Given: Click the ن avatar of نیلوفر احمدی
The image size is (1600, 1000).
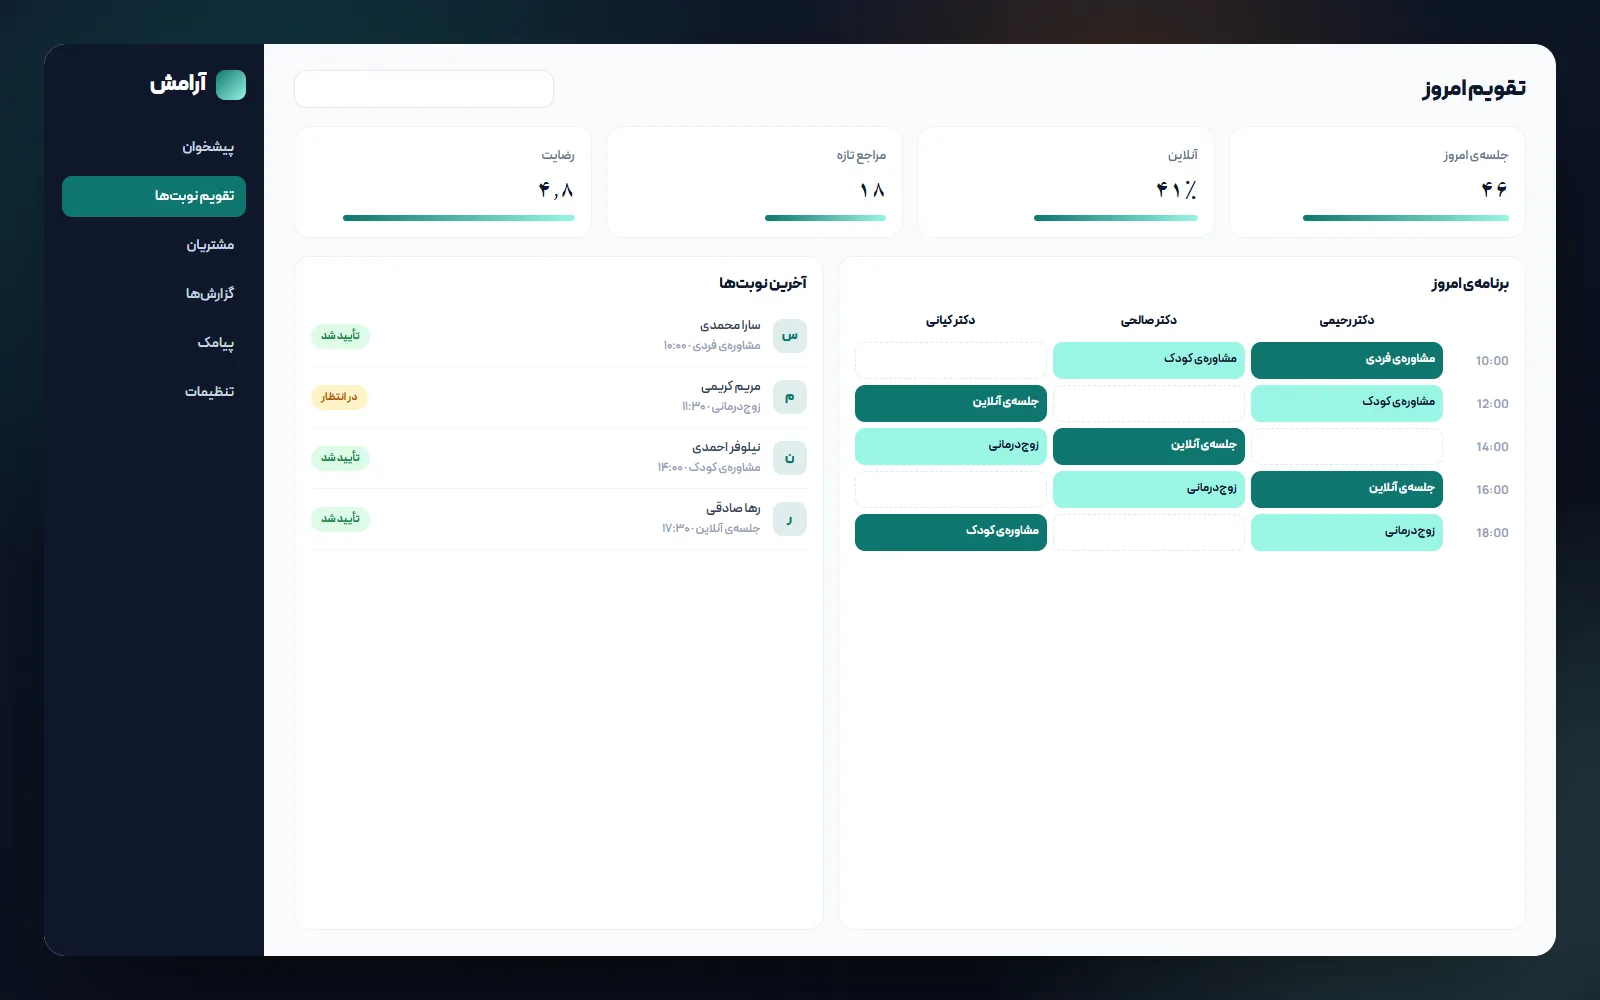Looking at the screenshot, I should click(x=790, y=458).
